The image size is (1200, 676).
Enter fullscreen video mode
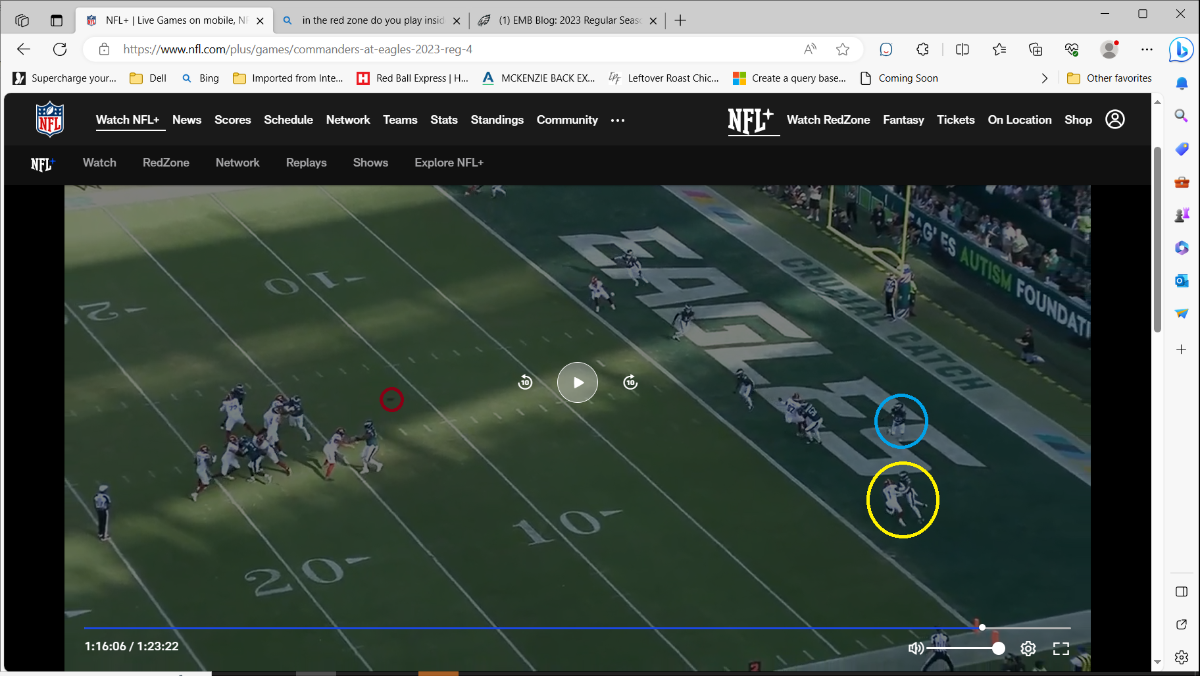[x=1061, y=648]
